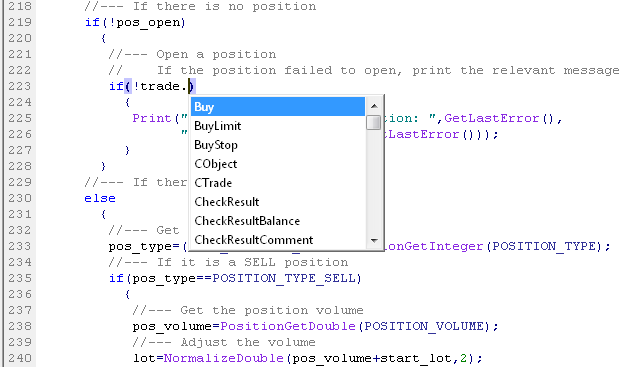This screenshot has width=622, height=367.
Task: Click line number 230 in gutter
Action: point(20,198)
